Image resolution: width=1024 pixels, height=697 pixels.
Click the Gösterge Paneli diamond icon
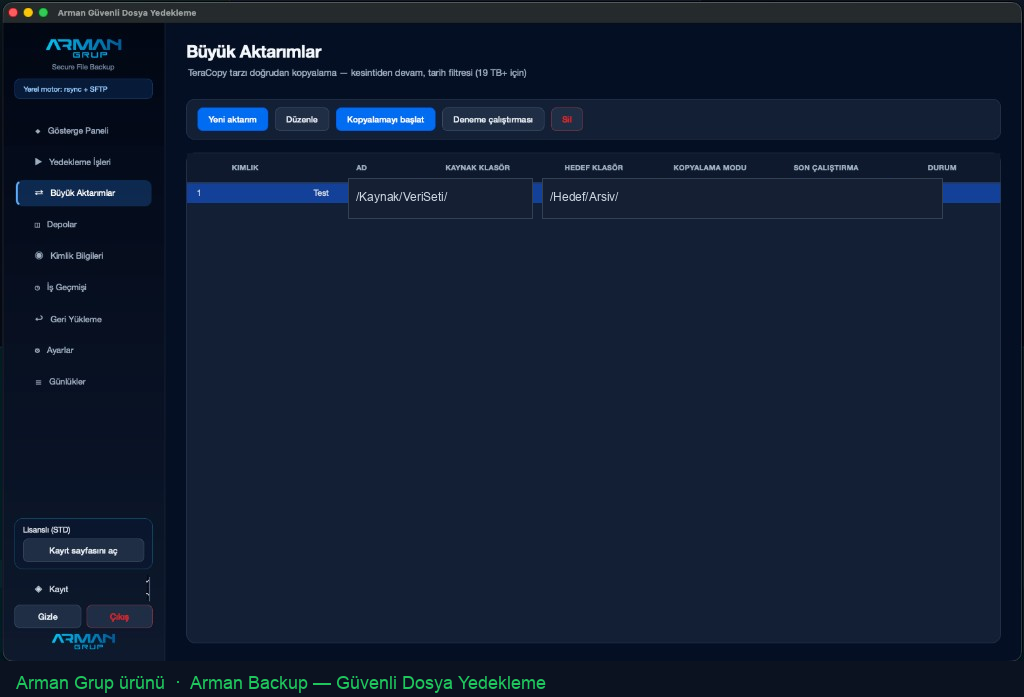pyautogui.click(x=38, y=131)
